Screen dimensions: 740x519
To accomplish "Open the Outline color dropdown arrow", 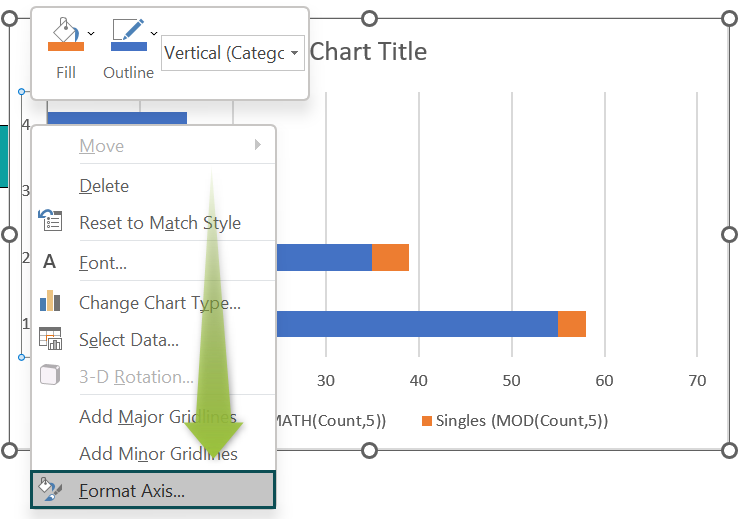I will pyautogui.click(x=154, y=33).
